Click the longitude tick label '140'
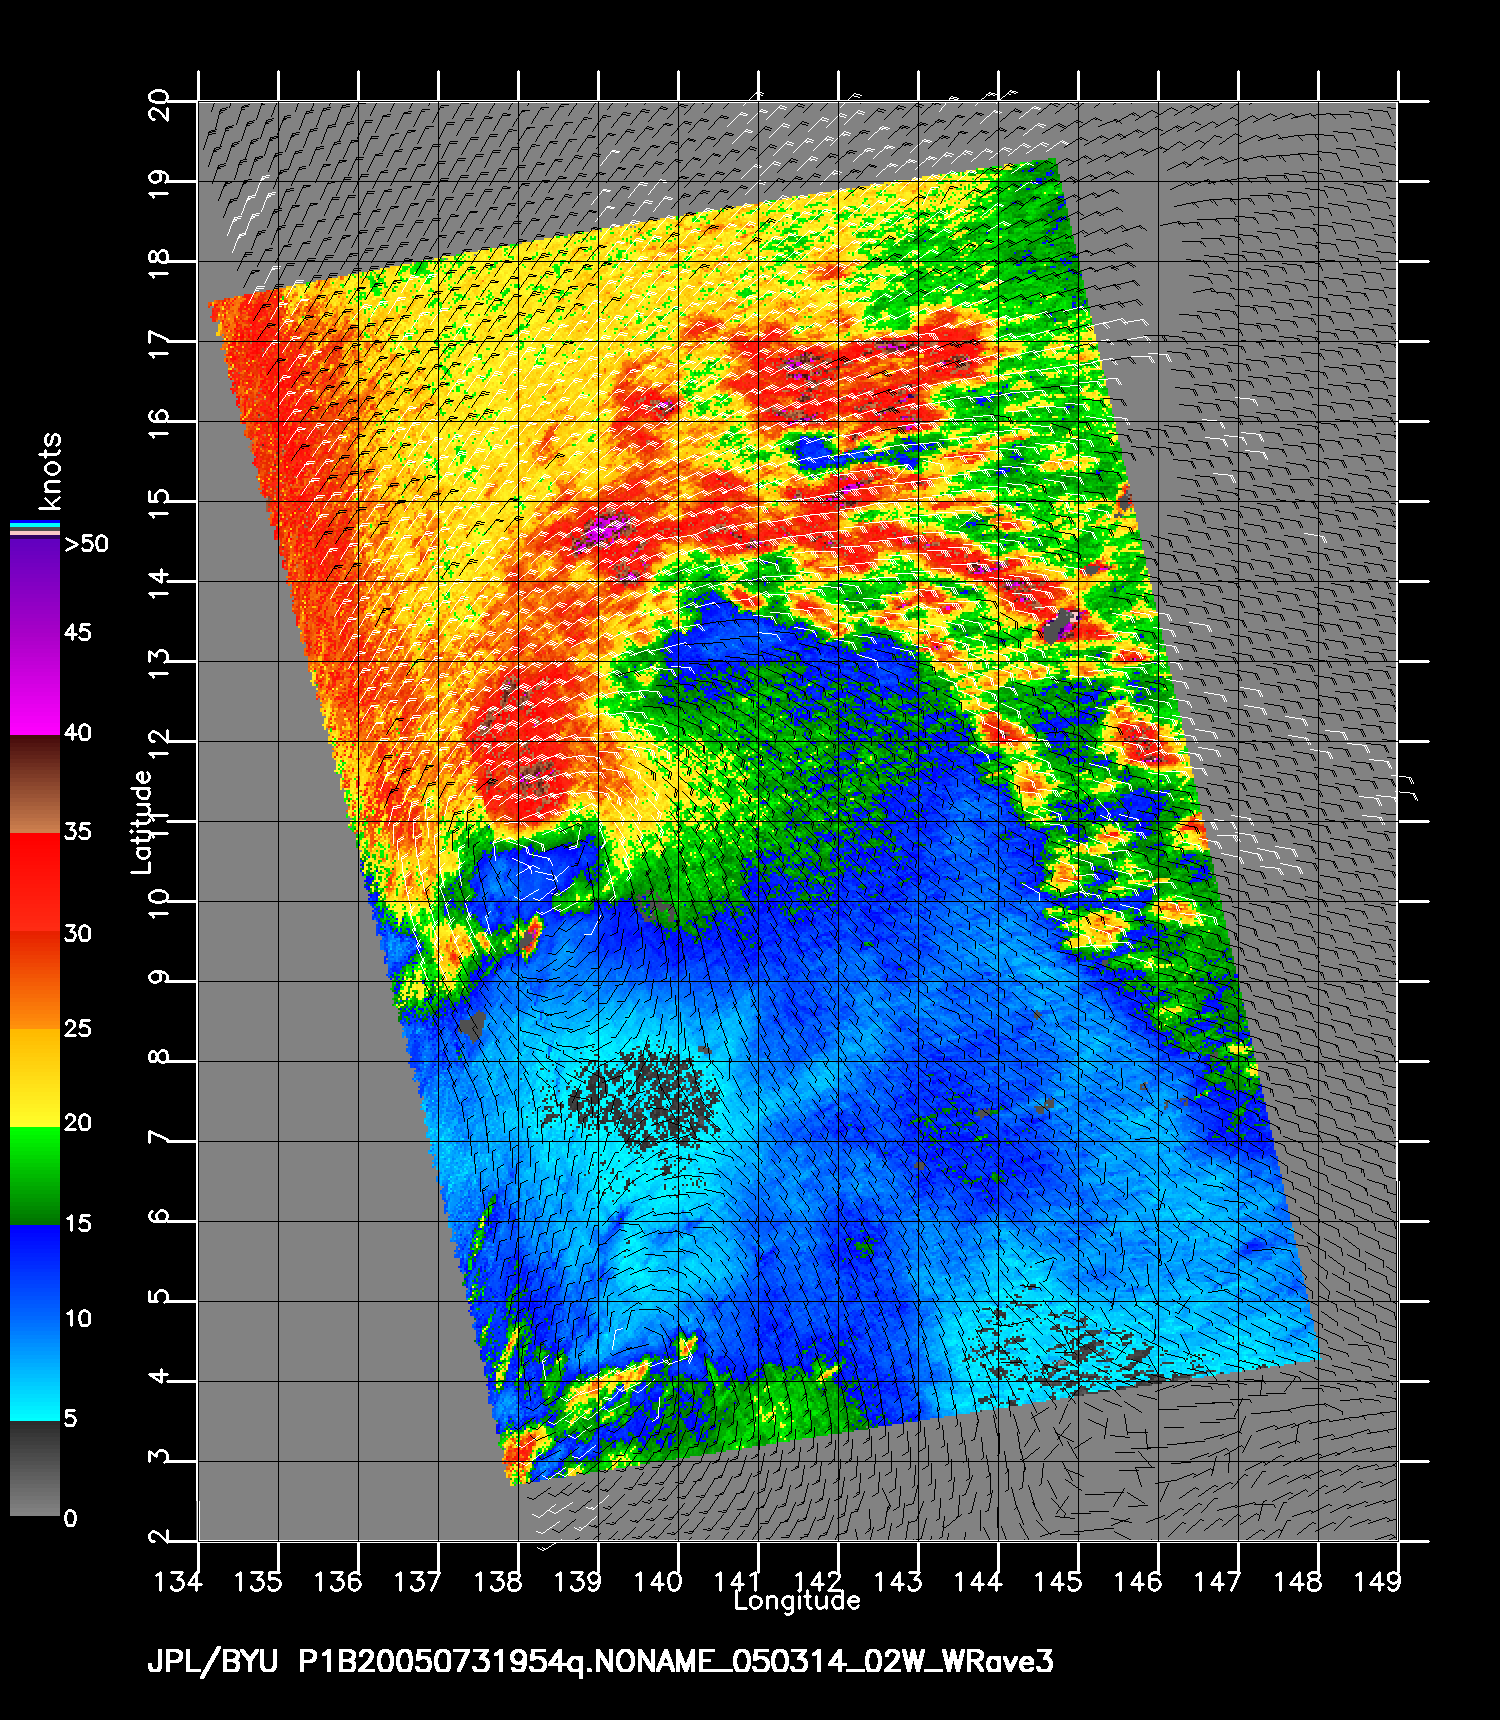Image resolution: width=1500 pixels, height=1720 pixels. (x=658, y=1582)
